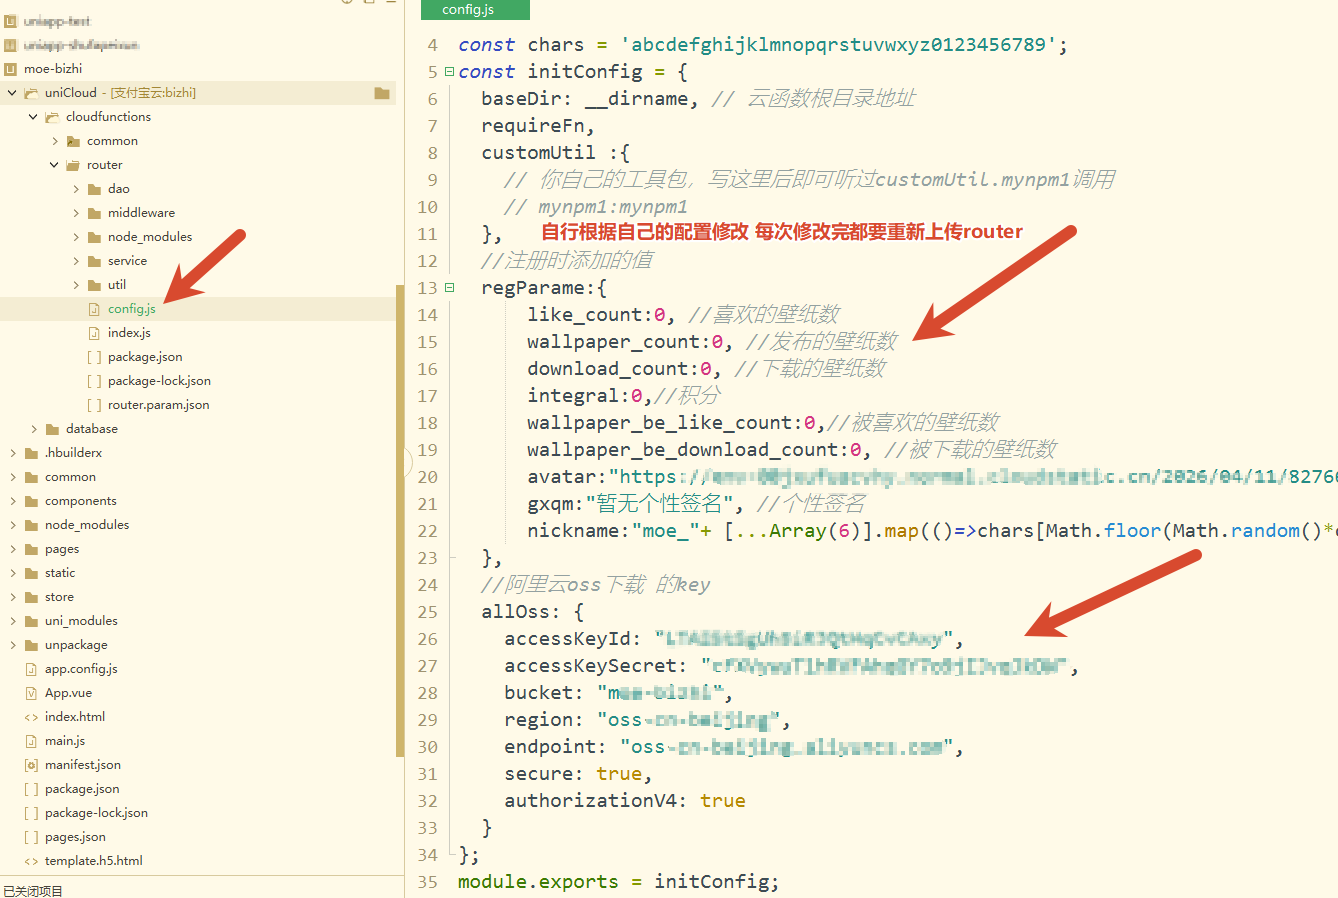Expand the middleware folder
The height and width of the screenshot is (898, 1338).
coord(76,213)
